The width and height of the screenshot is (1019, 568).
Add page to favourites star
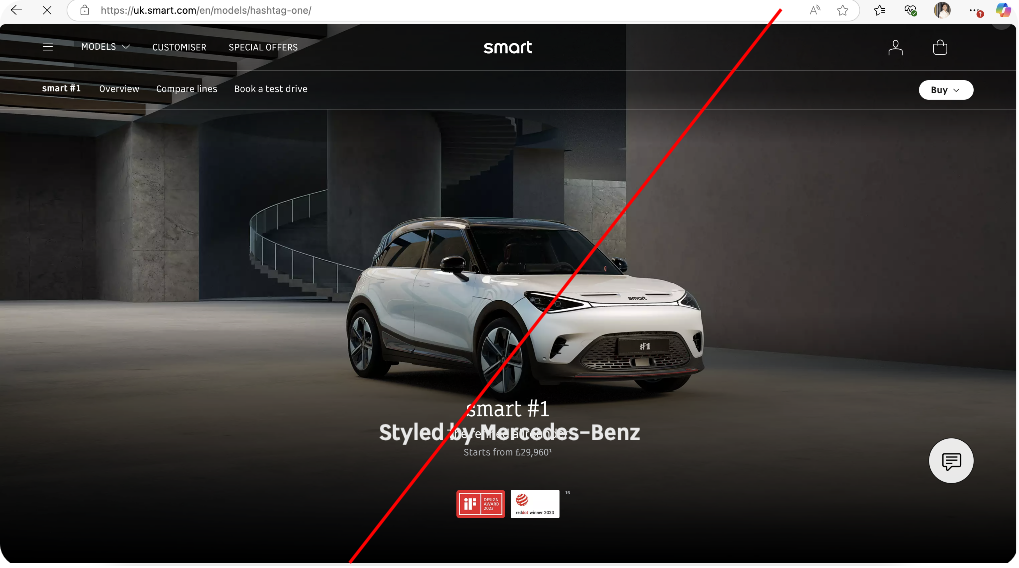click(x=842, y=10)
